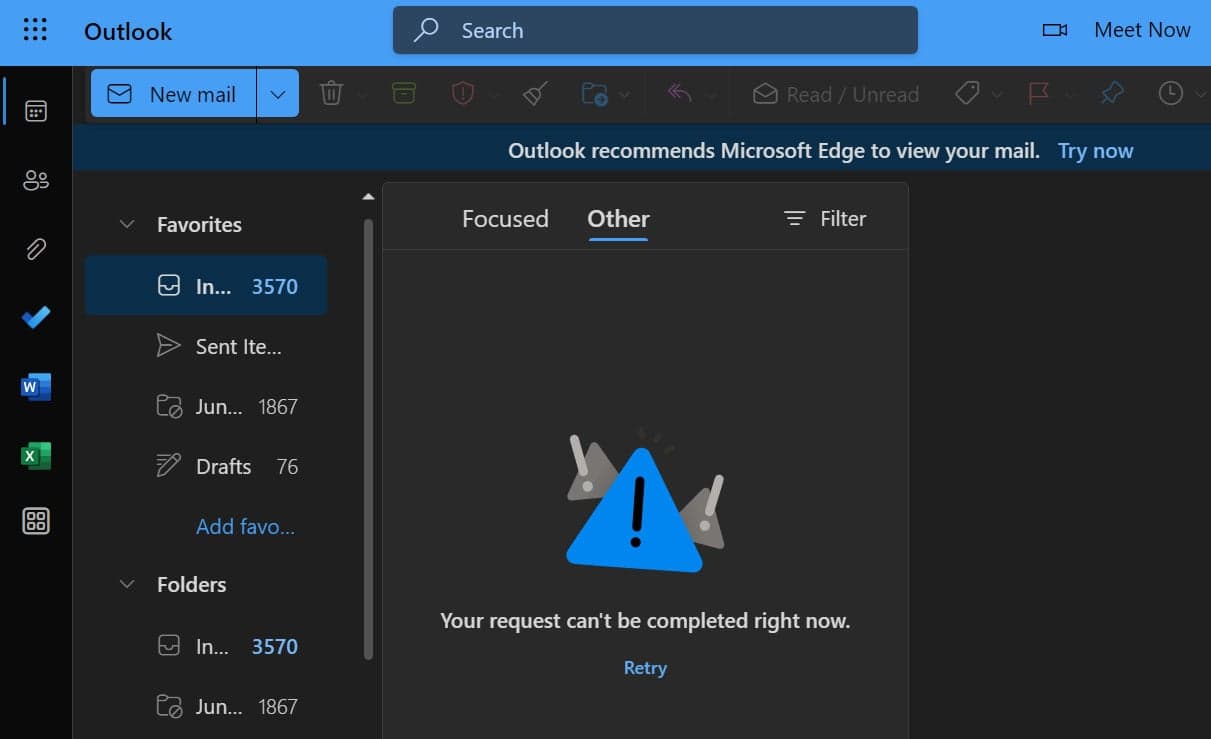Collapse the Folders section
The height and width of the screenshot is (739, 1211).
127,584
